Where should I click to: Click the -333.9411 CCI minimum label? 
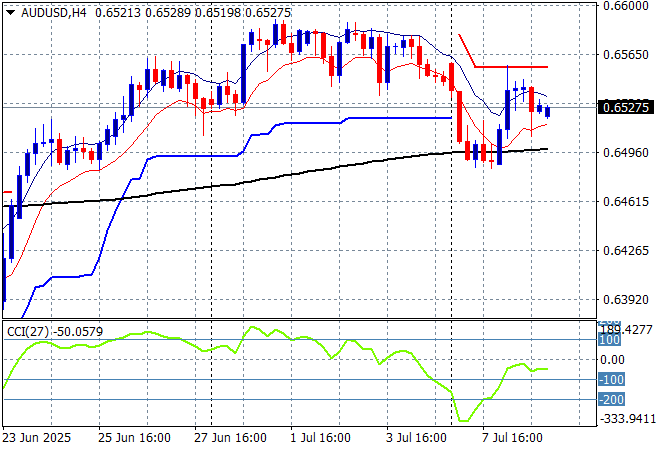(628, 419)
